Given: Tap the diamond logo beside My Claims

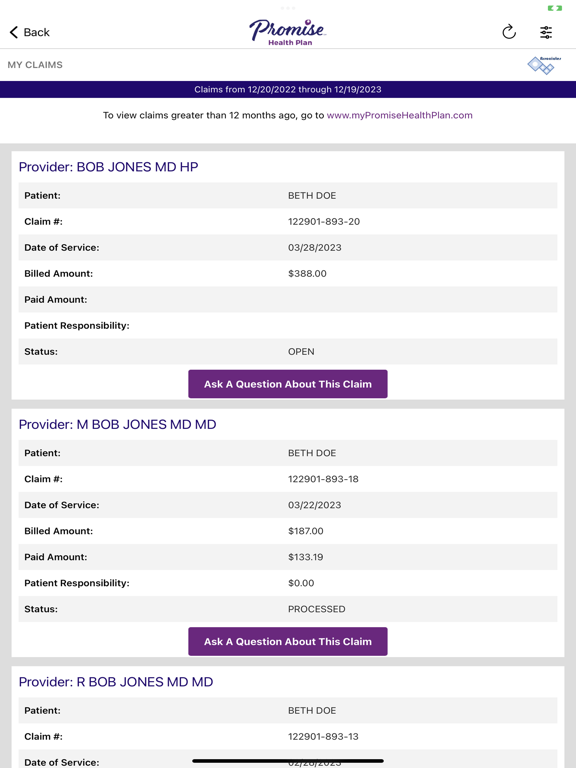Looking at the screenshot, I should point(544,65).
